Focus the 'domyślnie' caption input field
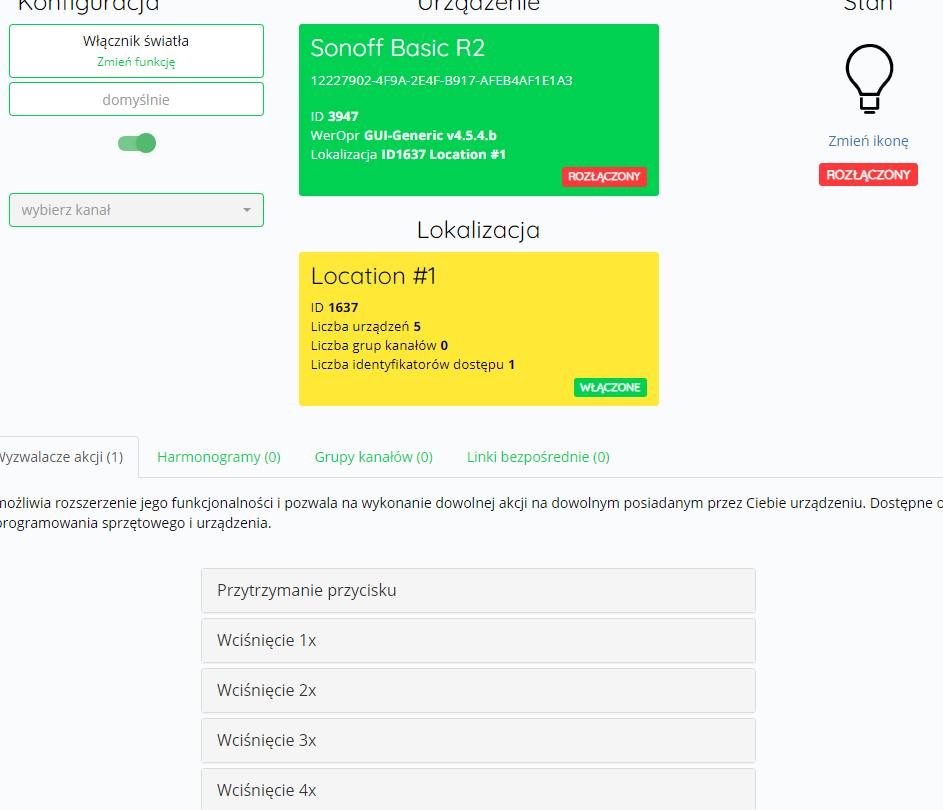 (x=137, y=99)
